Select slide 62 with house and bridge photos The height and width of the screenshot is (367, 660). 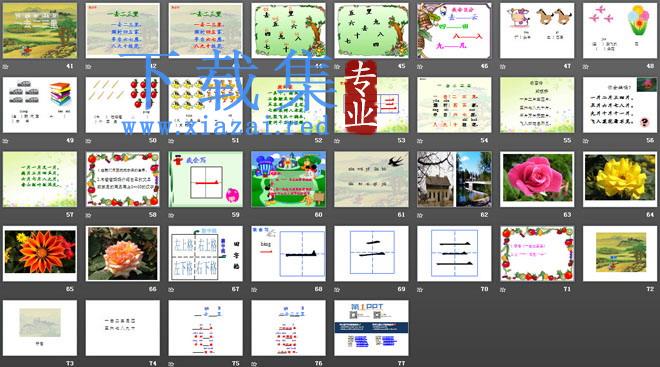[454, 179]
